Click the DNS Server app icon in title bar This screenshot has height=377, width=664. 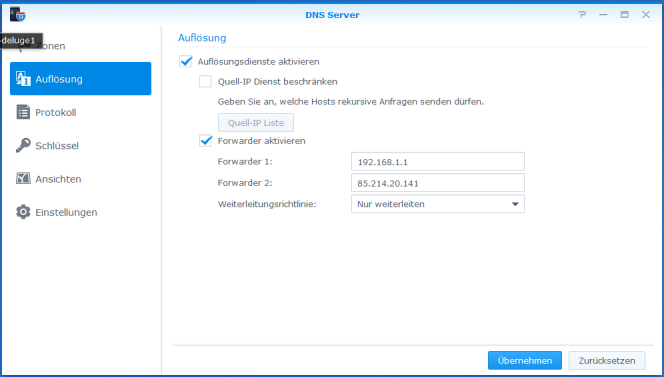click(x=18, y=14)
